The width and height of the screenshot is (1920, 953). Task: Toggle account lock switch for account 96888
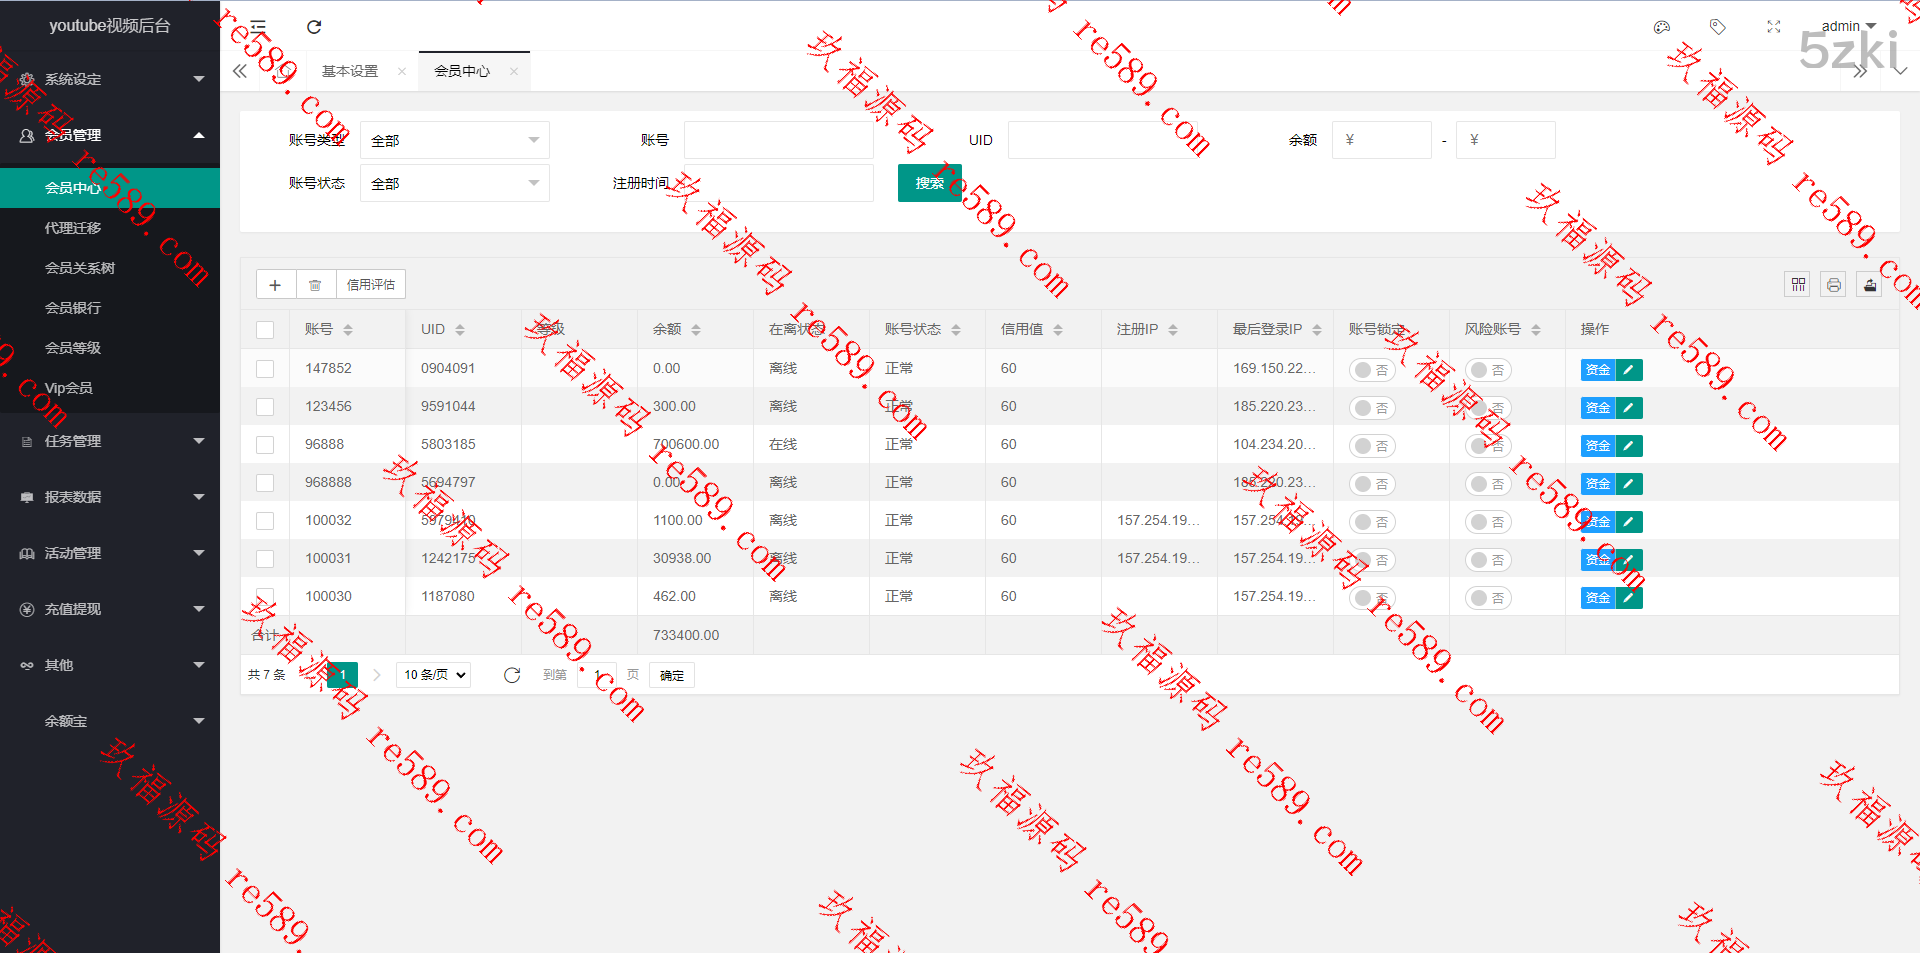(x=1371, y=446)
